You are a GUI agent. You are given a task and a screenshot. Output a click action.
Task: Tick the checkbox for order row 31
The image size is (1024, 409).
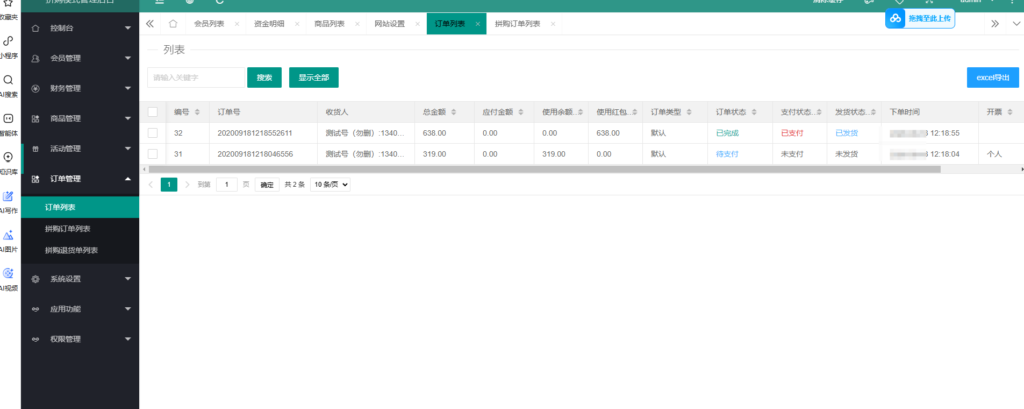[x=153, y=154]
